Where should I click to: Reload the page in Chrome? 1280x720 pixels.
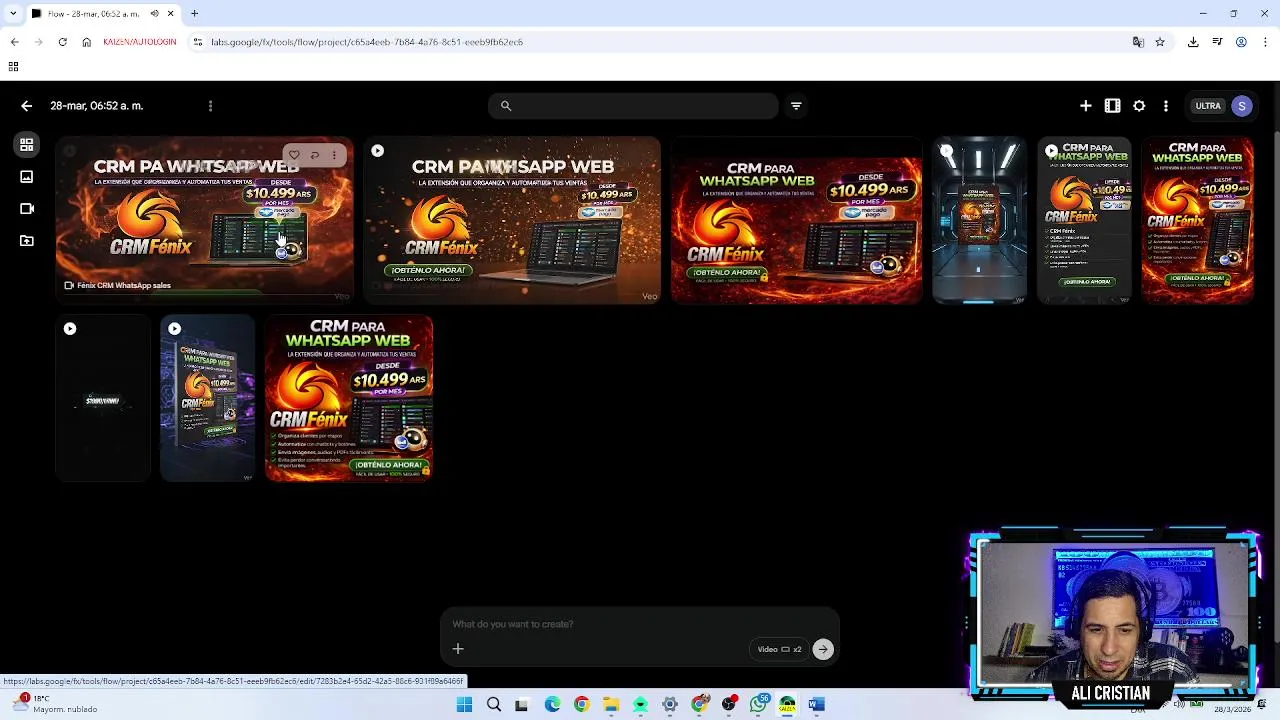(x=62, y=42)
